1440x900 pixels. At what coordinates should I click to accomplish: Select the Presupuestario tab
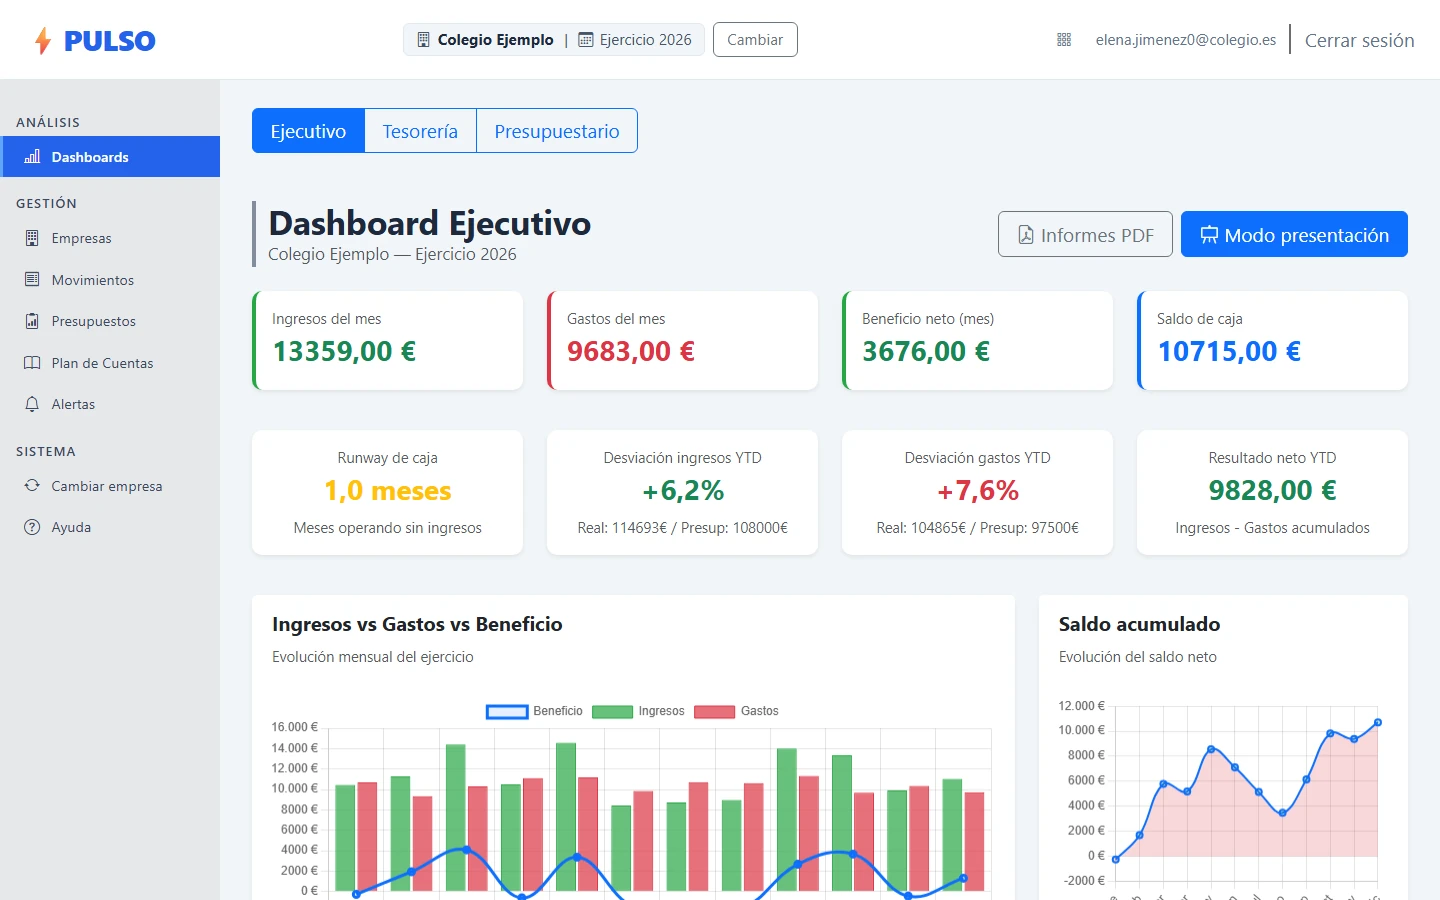(x=557, y=131)
